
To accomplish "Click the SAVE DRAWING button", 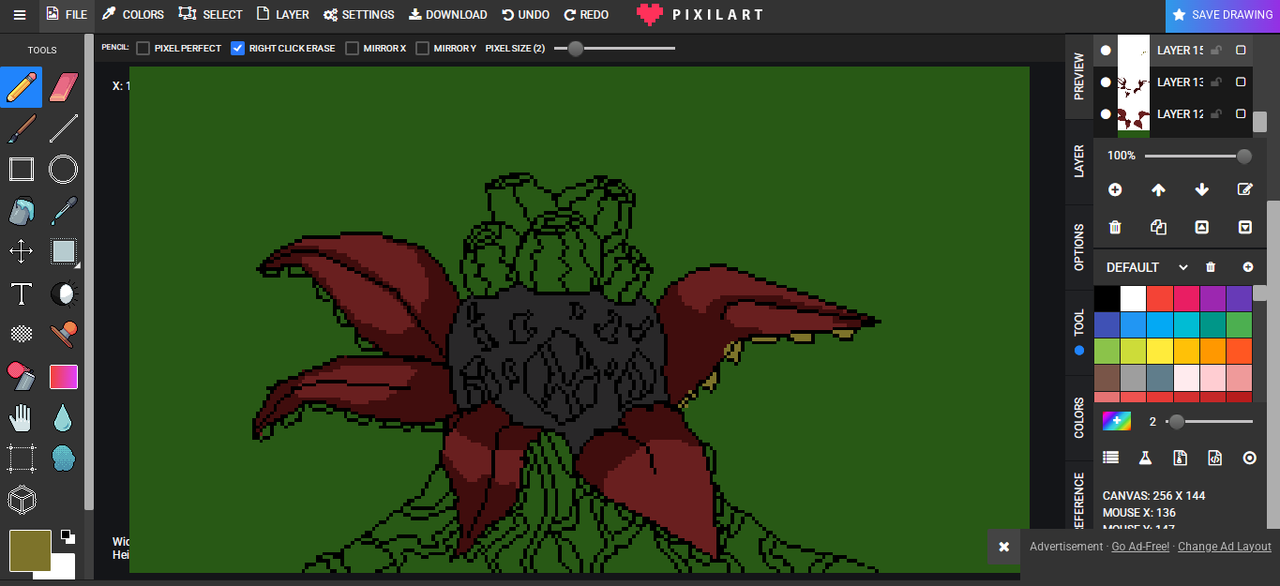I will click(x=1222, y=15).
